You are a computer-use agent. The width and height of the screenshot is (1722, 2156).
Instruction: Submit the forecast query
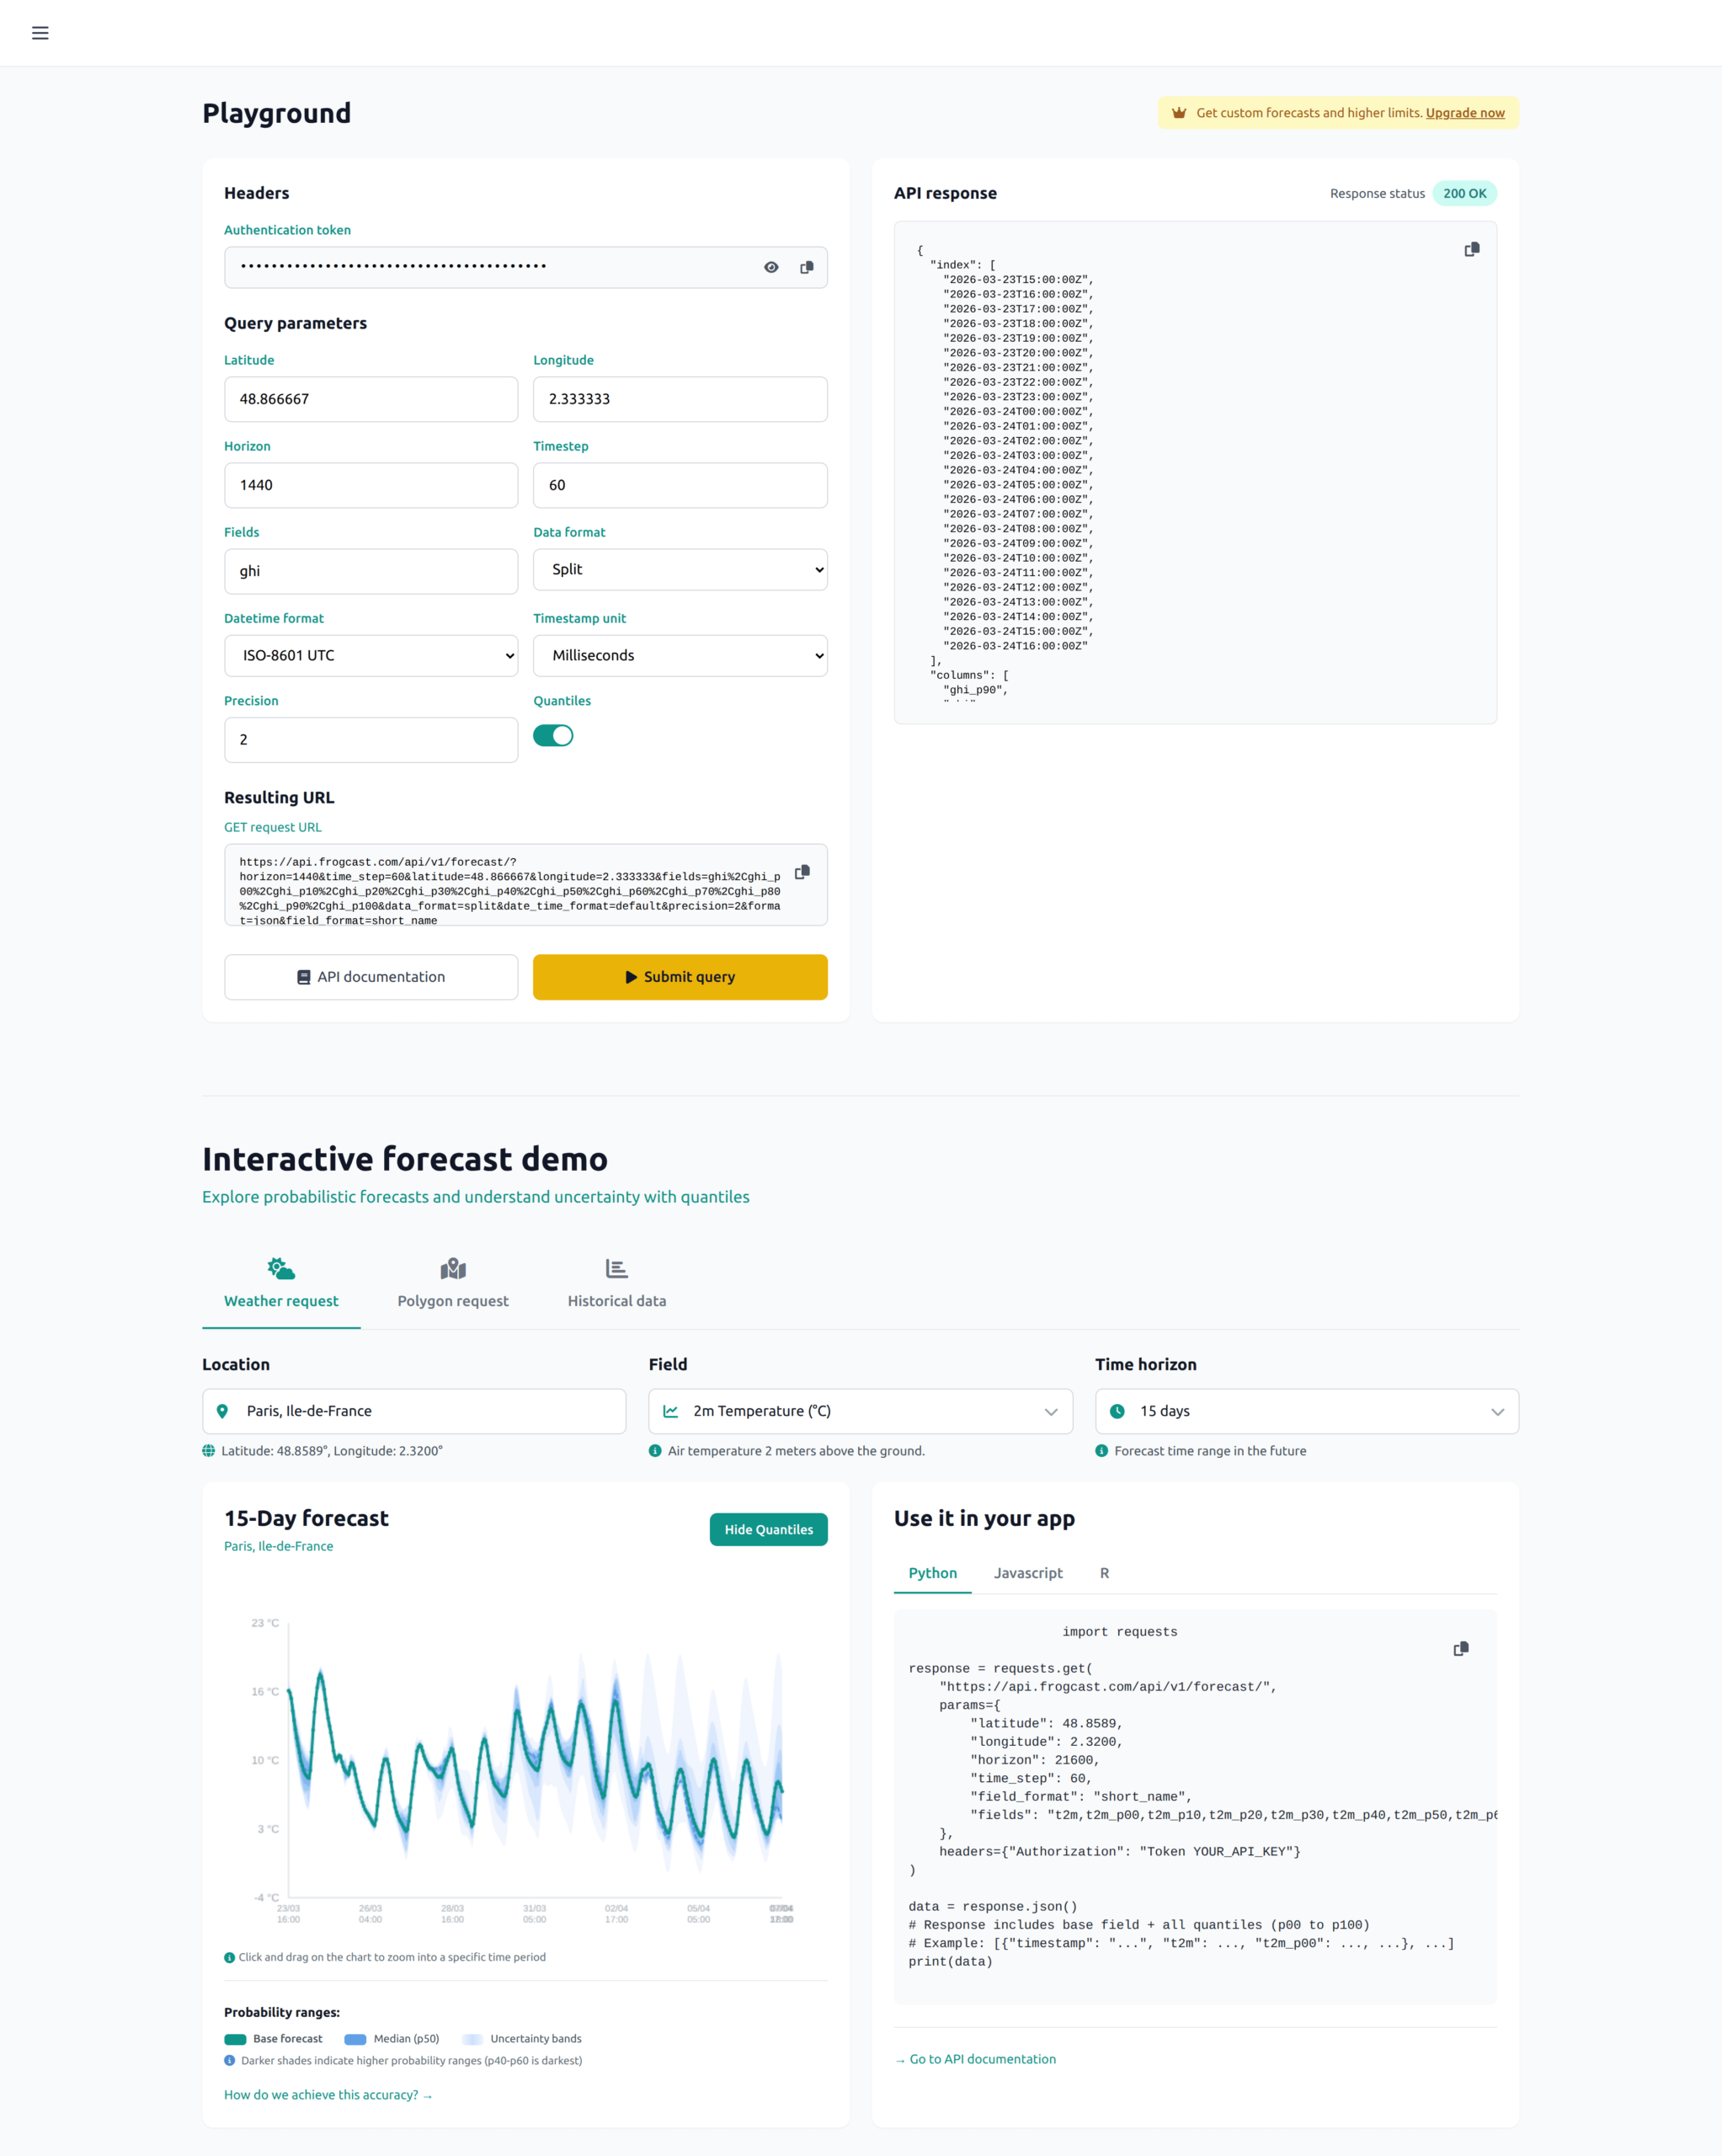click(x=680, y=977)
